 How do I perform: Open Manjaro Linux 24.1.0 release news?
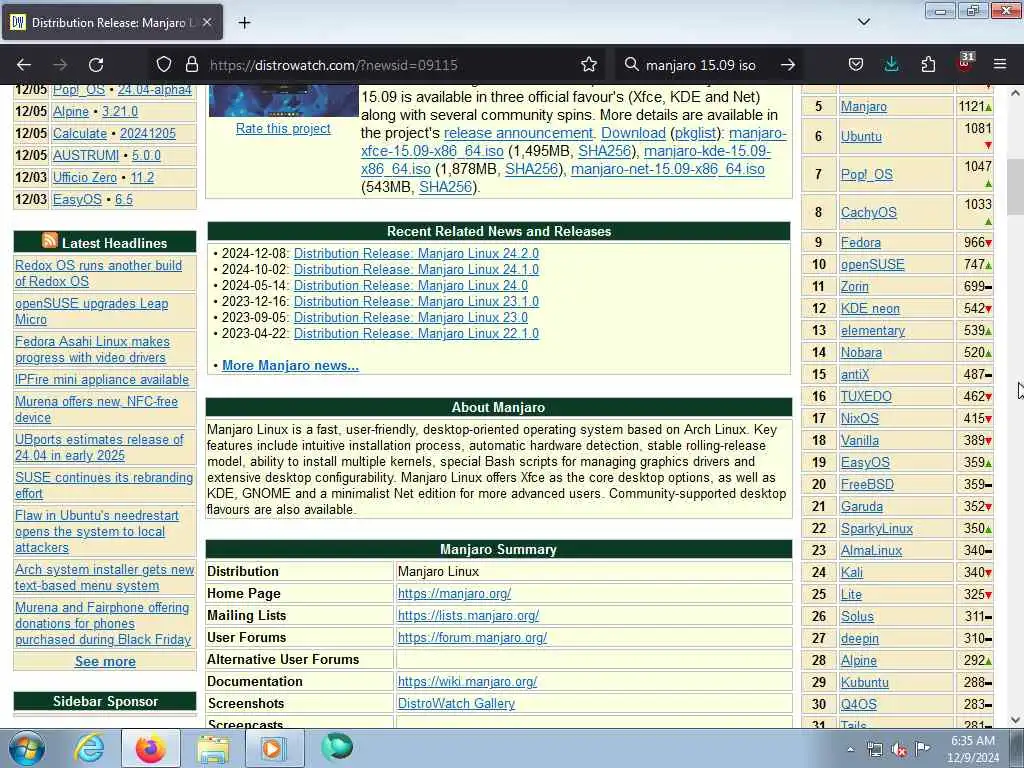point(416,270)
